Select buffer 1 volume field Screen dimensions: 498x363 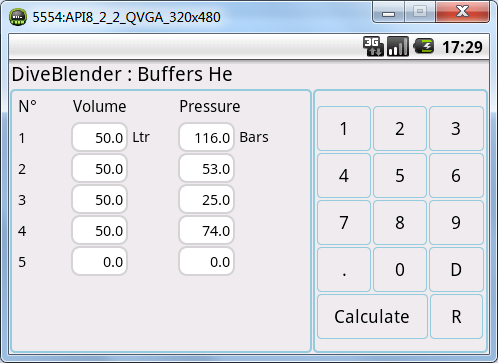click(x=99, y=137)
